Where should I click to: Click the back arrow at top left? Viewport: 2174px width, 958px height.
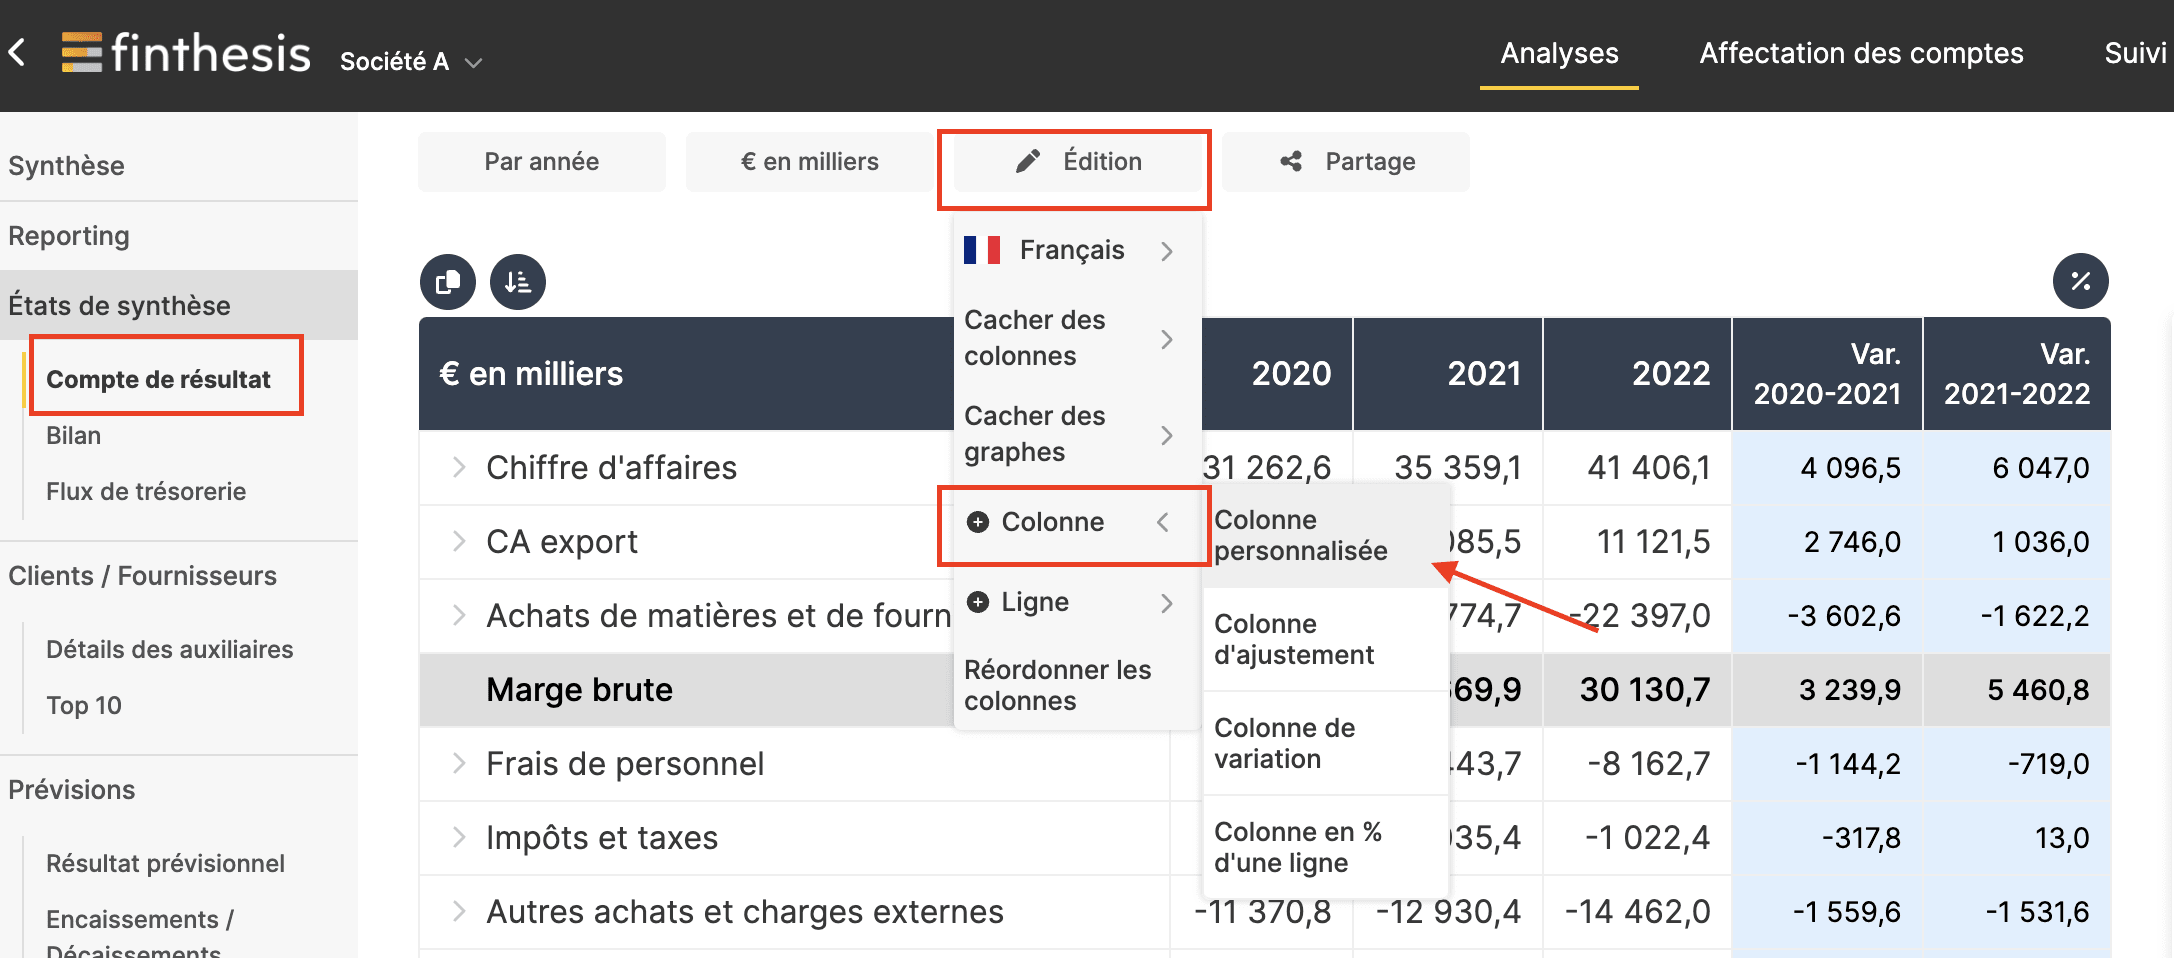click(18, 53)
